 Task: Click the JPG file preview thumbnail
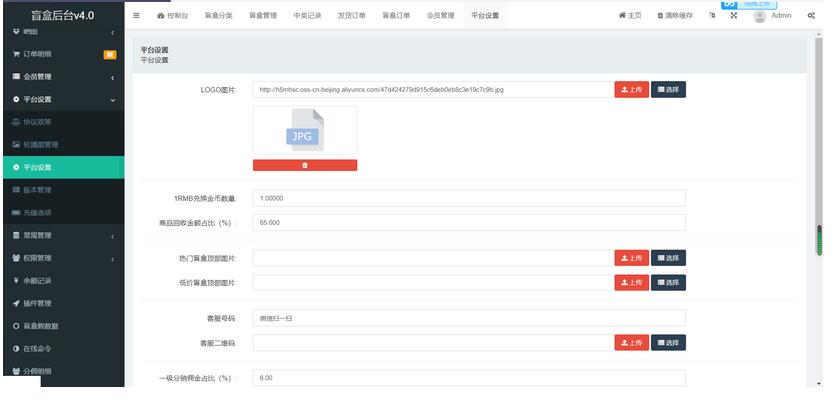tap(305, 130)
